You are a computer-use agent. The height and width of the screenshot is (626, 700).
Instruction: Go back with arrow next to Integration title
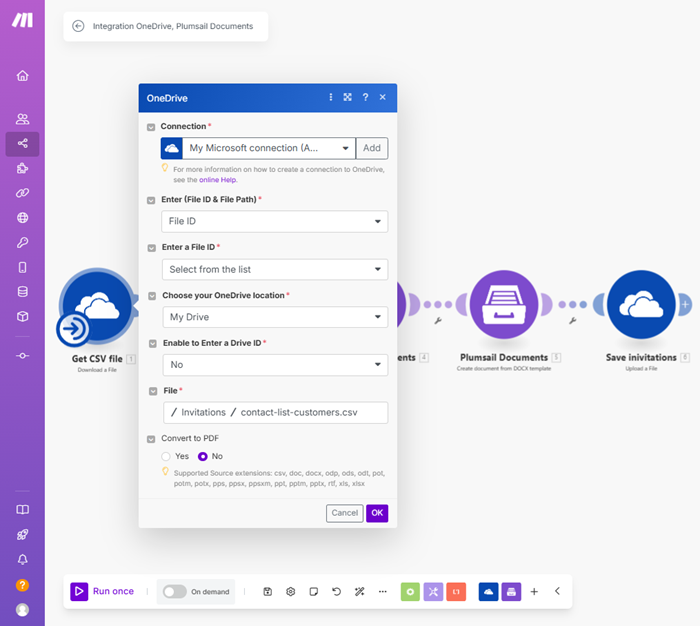[x=78, y=26]
